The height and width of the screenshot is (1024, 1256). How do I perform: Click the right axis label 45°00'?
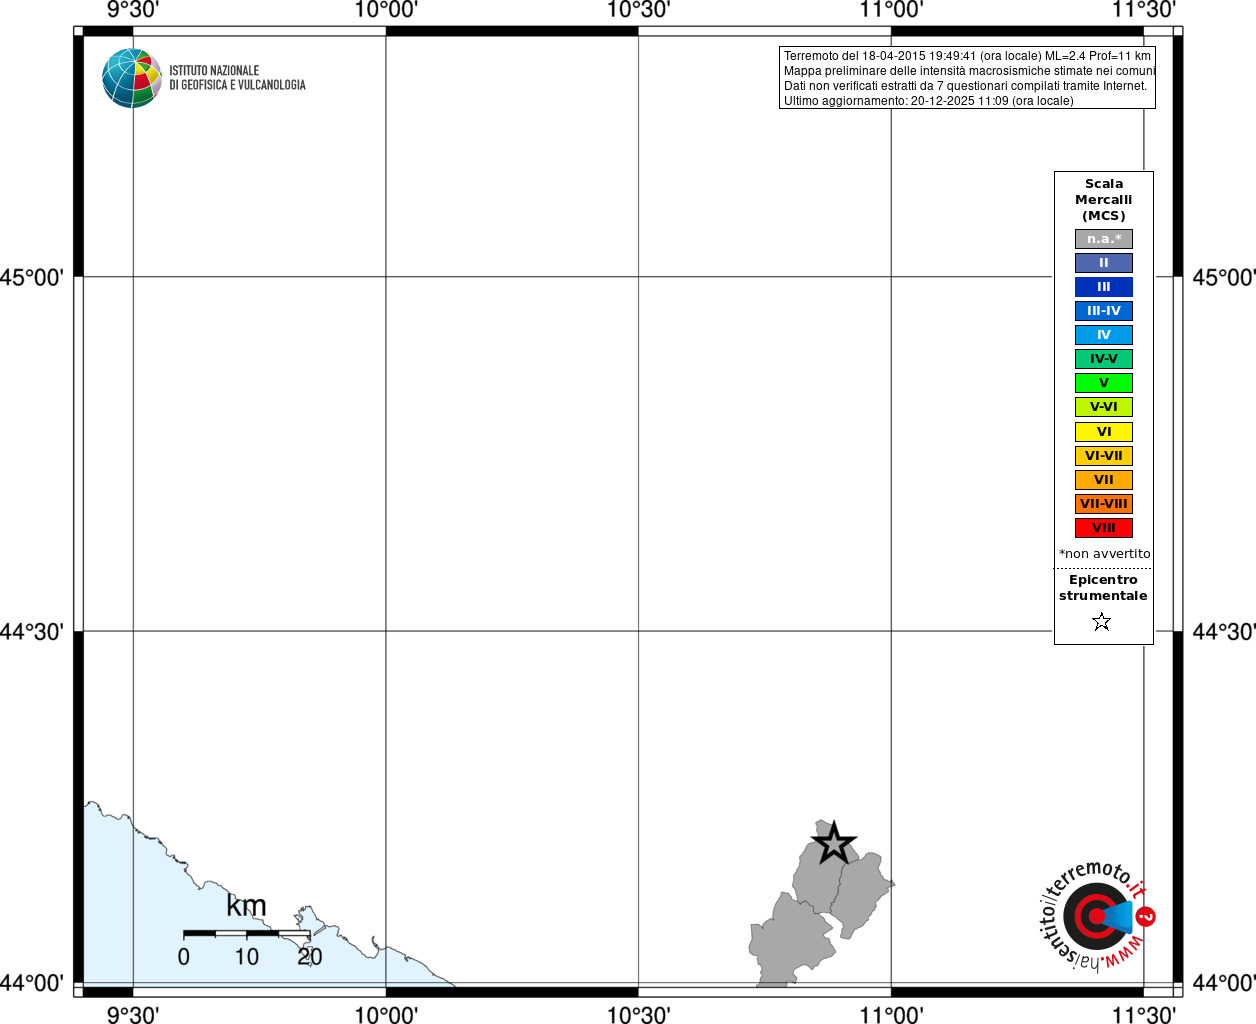pyautogui.click(x=1224, y=277)
